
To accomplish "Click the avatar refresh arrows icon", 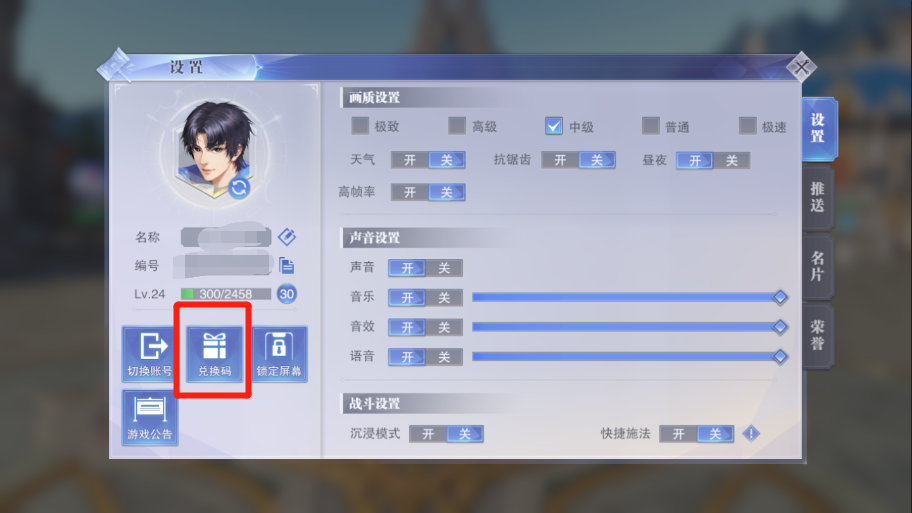I will pyautogui.click(x=239, y=187).
